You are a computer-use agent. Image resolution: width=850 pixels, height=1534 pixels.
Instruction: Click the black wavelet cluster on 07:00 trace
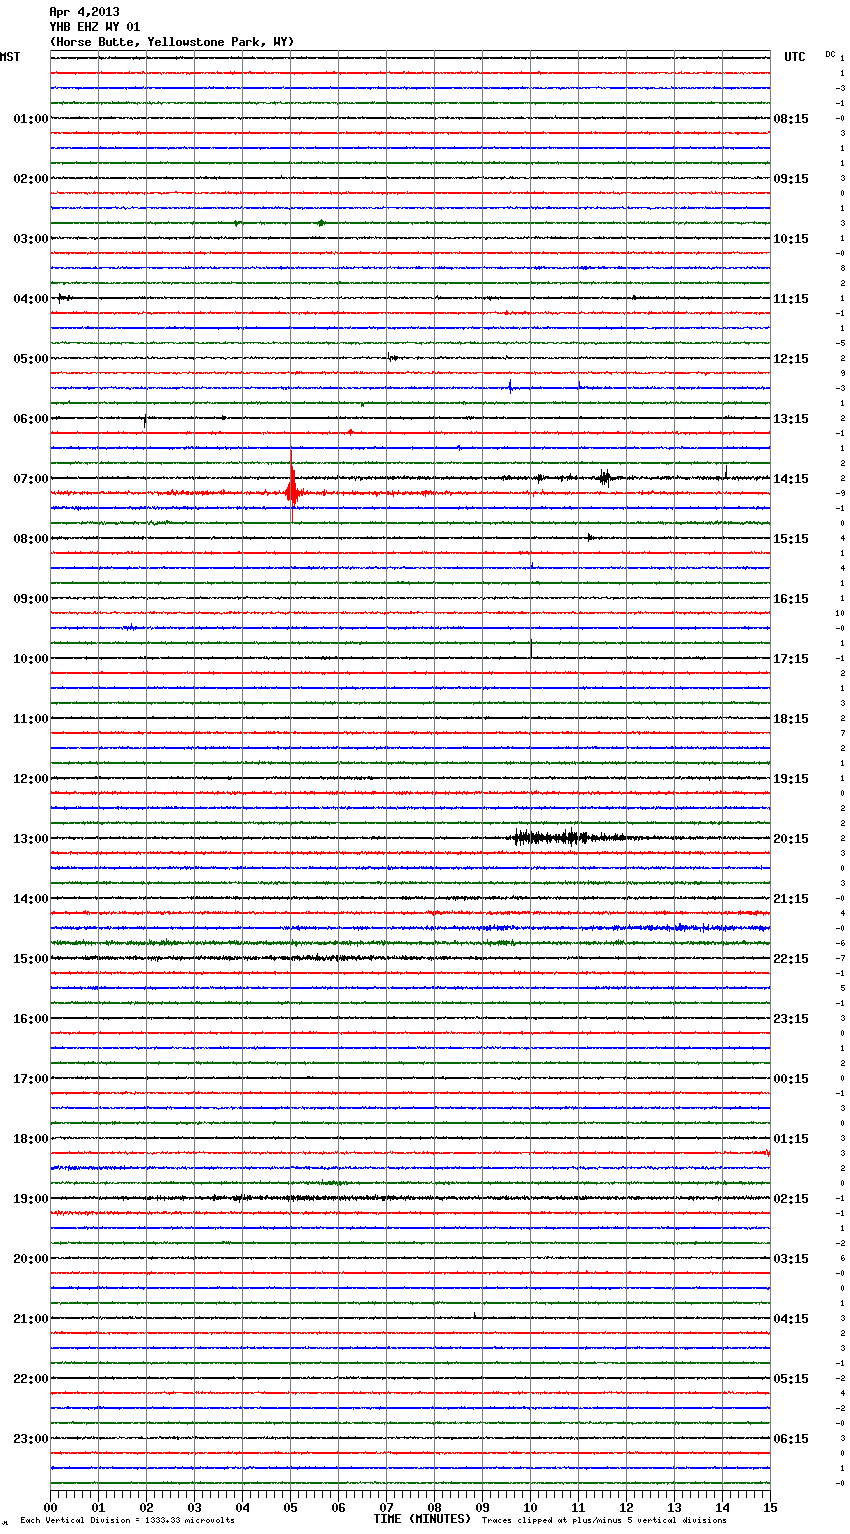point(604,478)
